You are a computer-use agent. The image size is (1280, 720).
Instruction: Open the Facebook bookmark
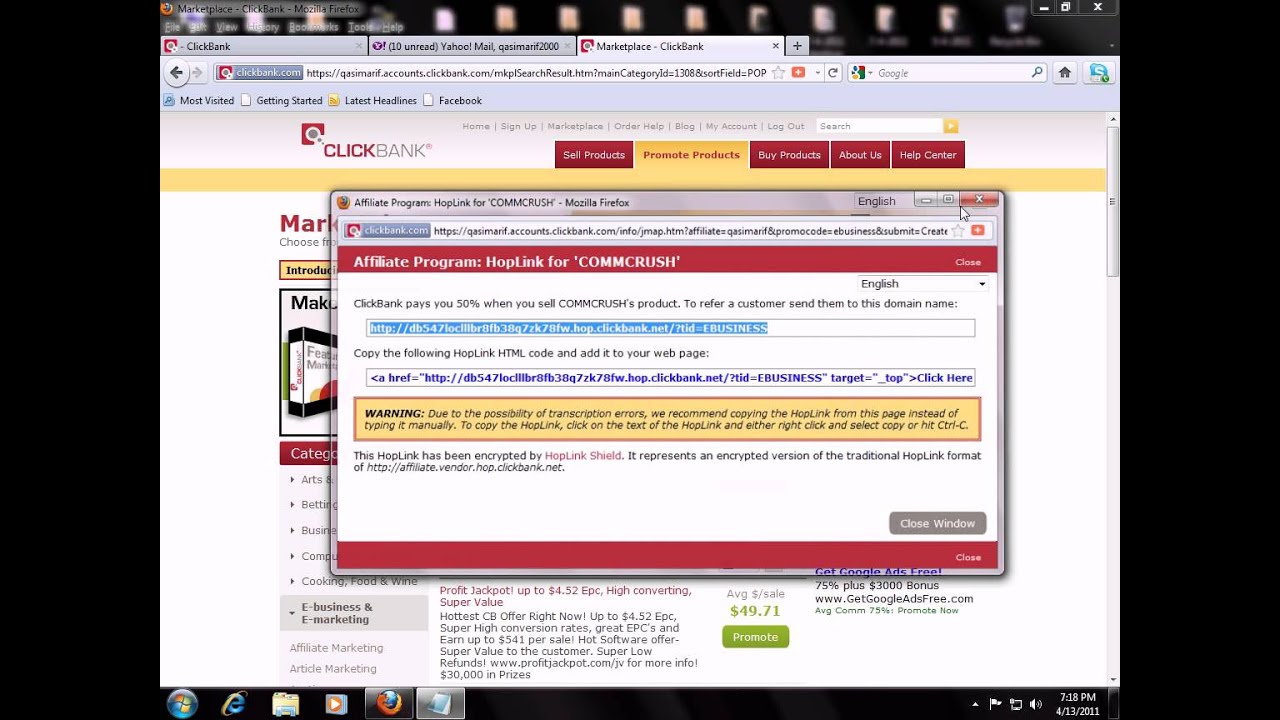tap(452, 100)
